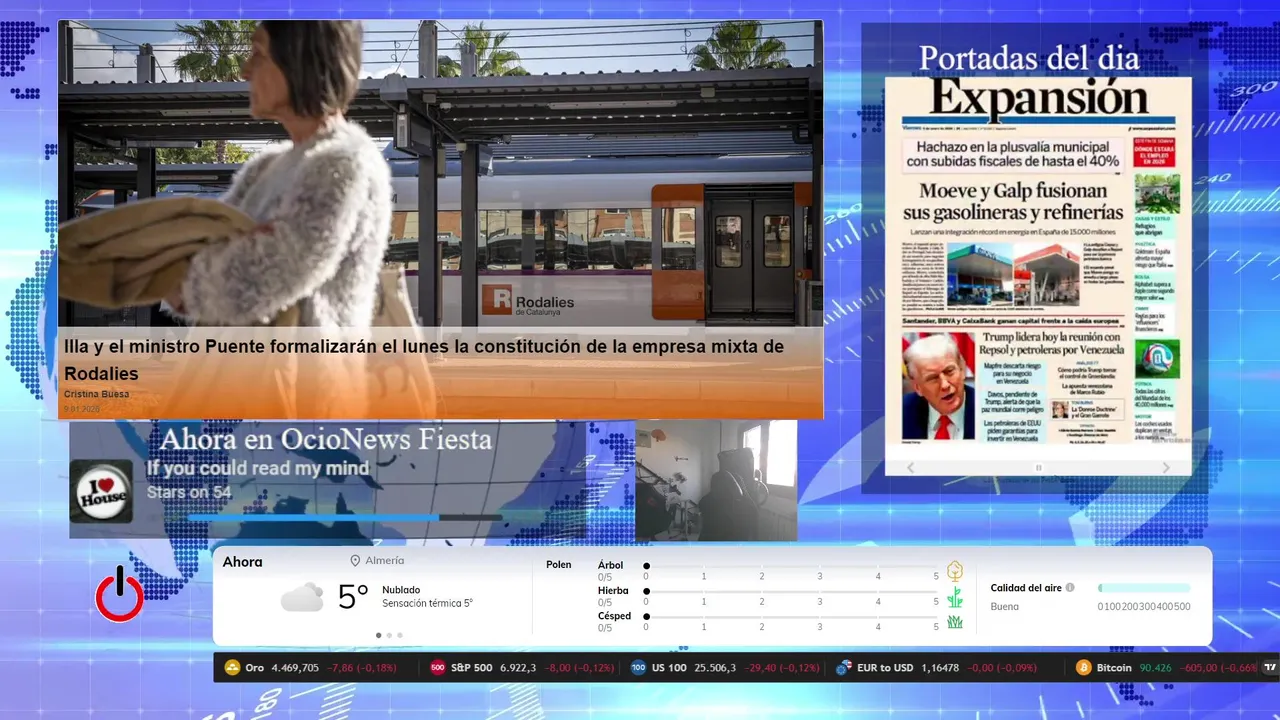Click the "Polen" label
Viewport: 1280px width, 720px height.
[x=559, y=565]
